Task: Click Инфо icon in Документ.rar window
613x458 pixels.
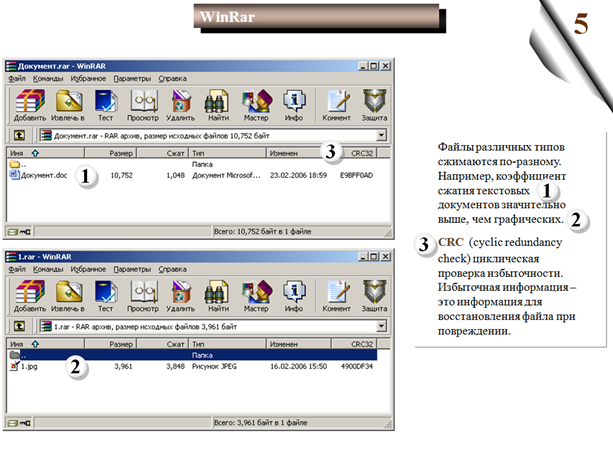Action: pos(294,105)
